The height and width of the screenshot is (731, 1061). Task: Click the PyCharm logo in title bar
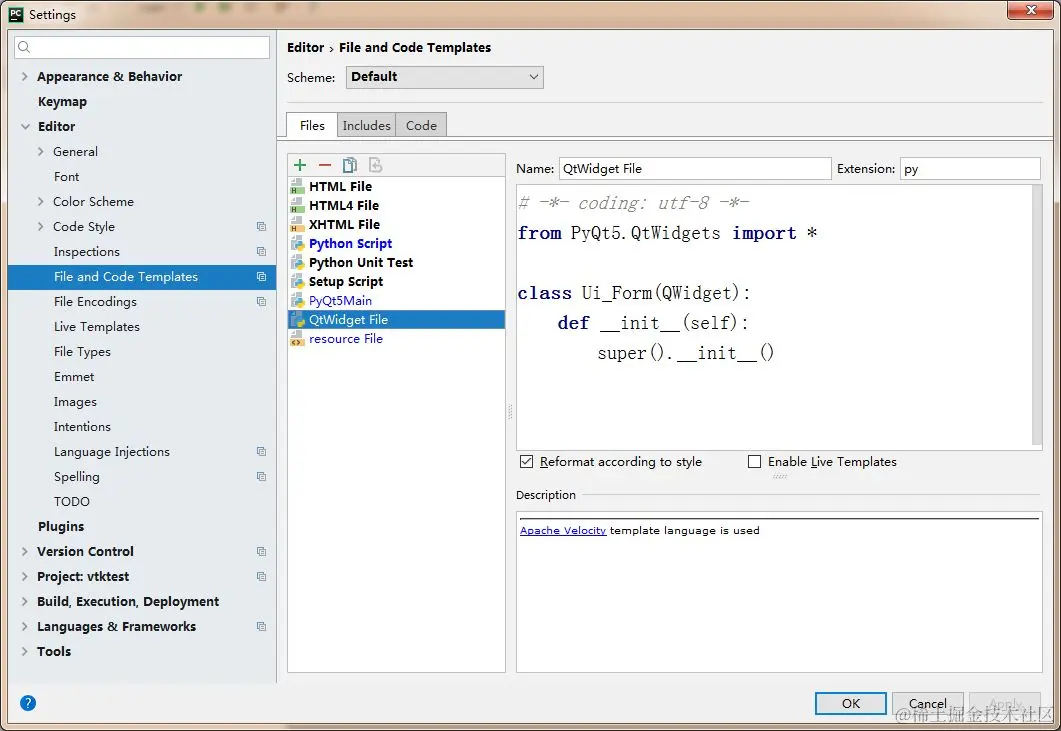16,14
